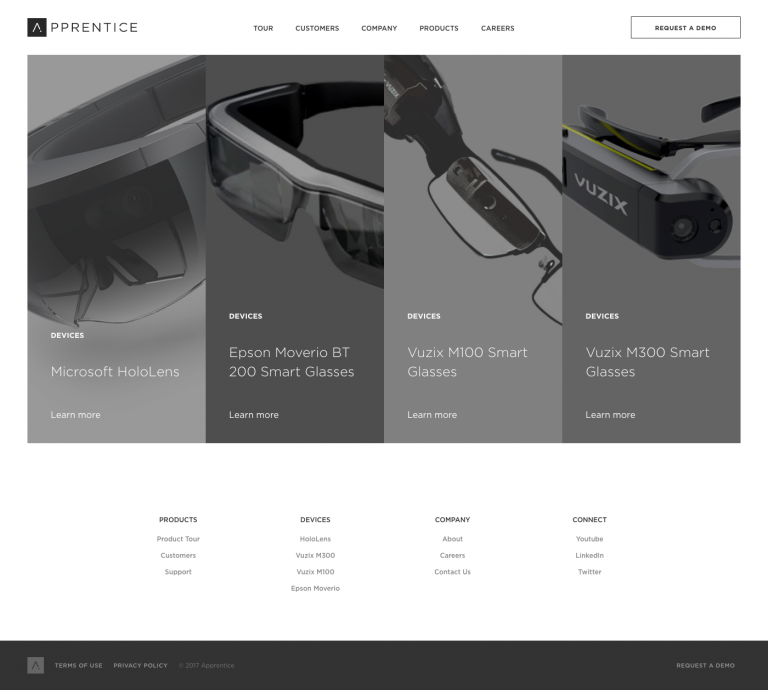Click the HoloLens headset image

(117, 191)
